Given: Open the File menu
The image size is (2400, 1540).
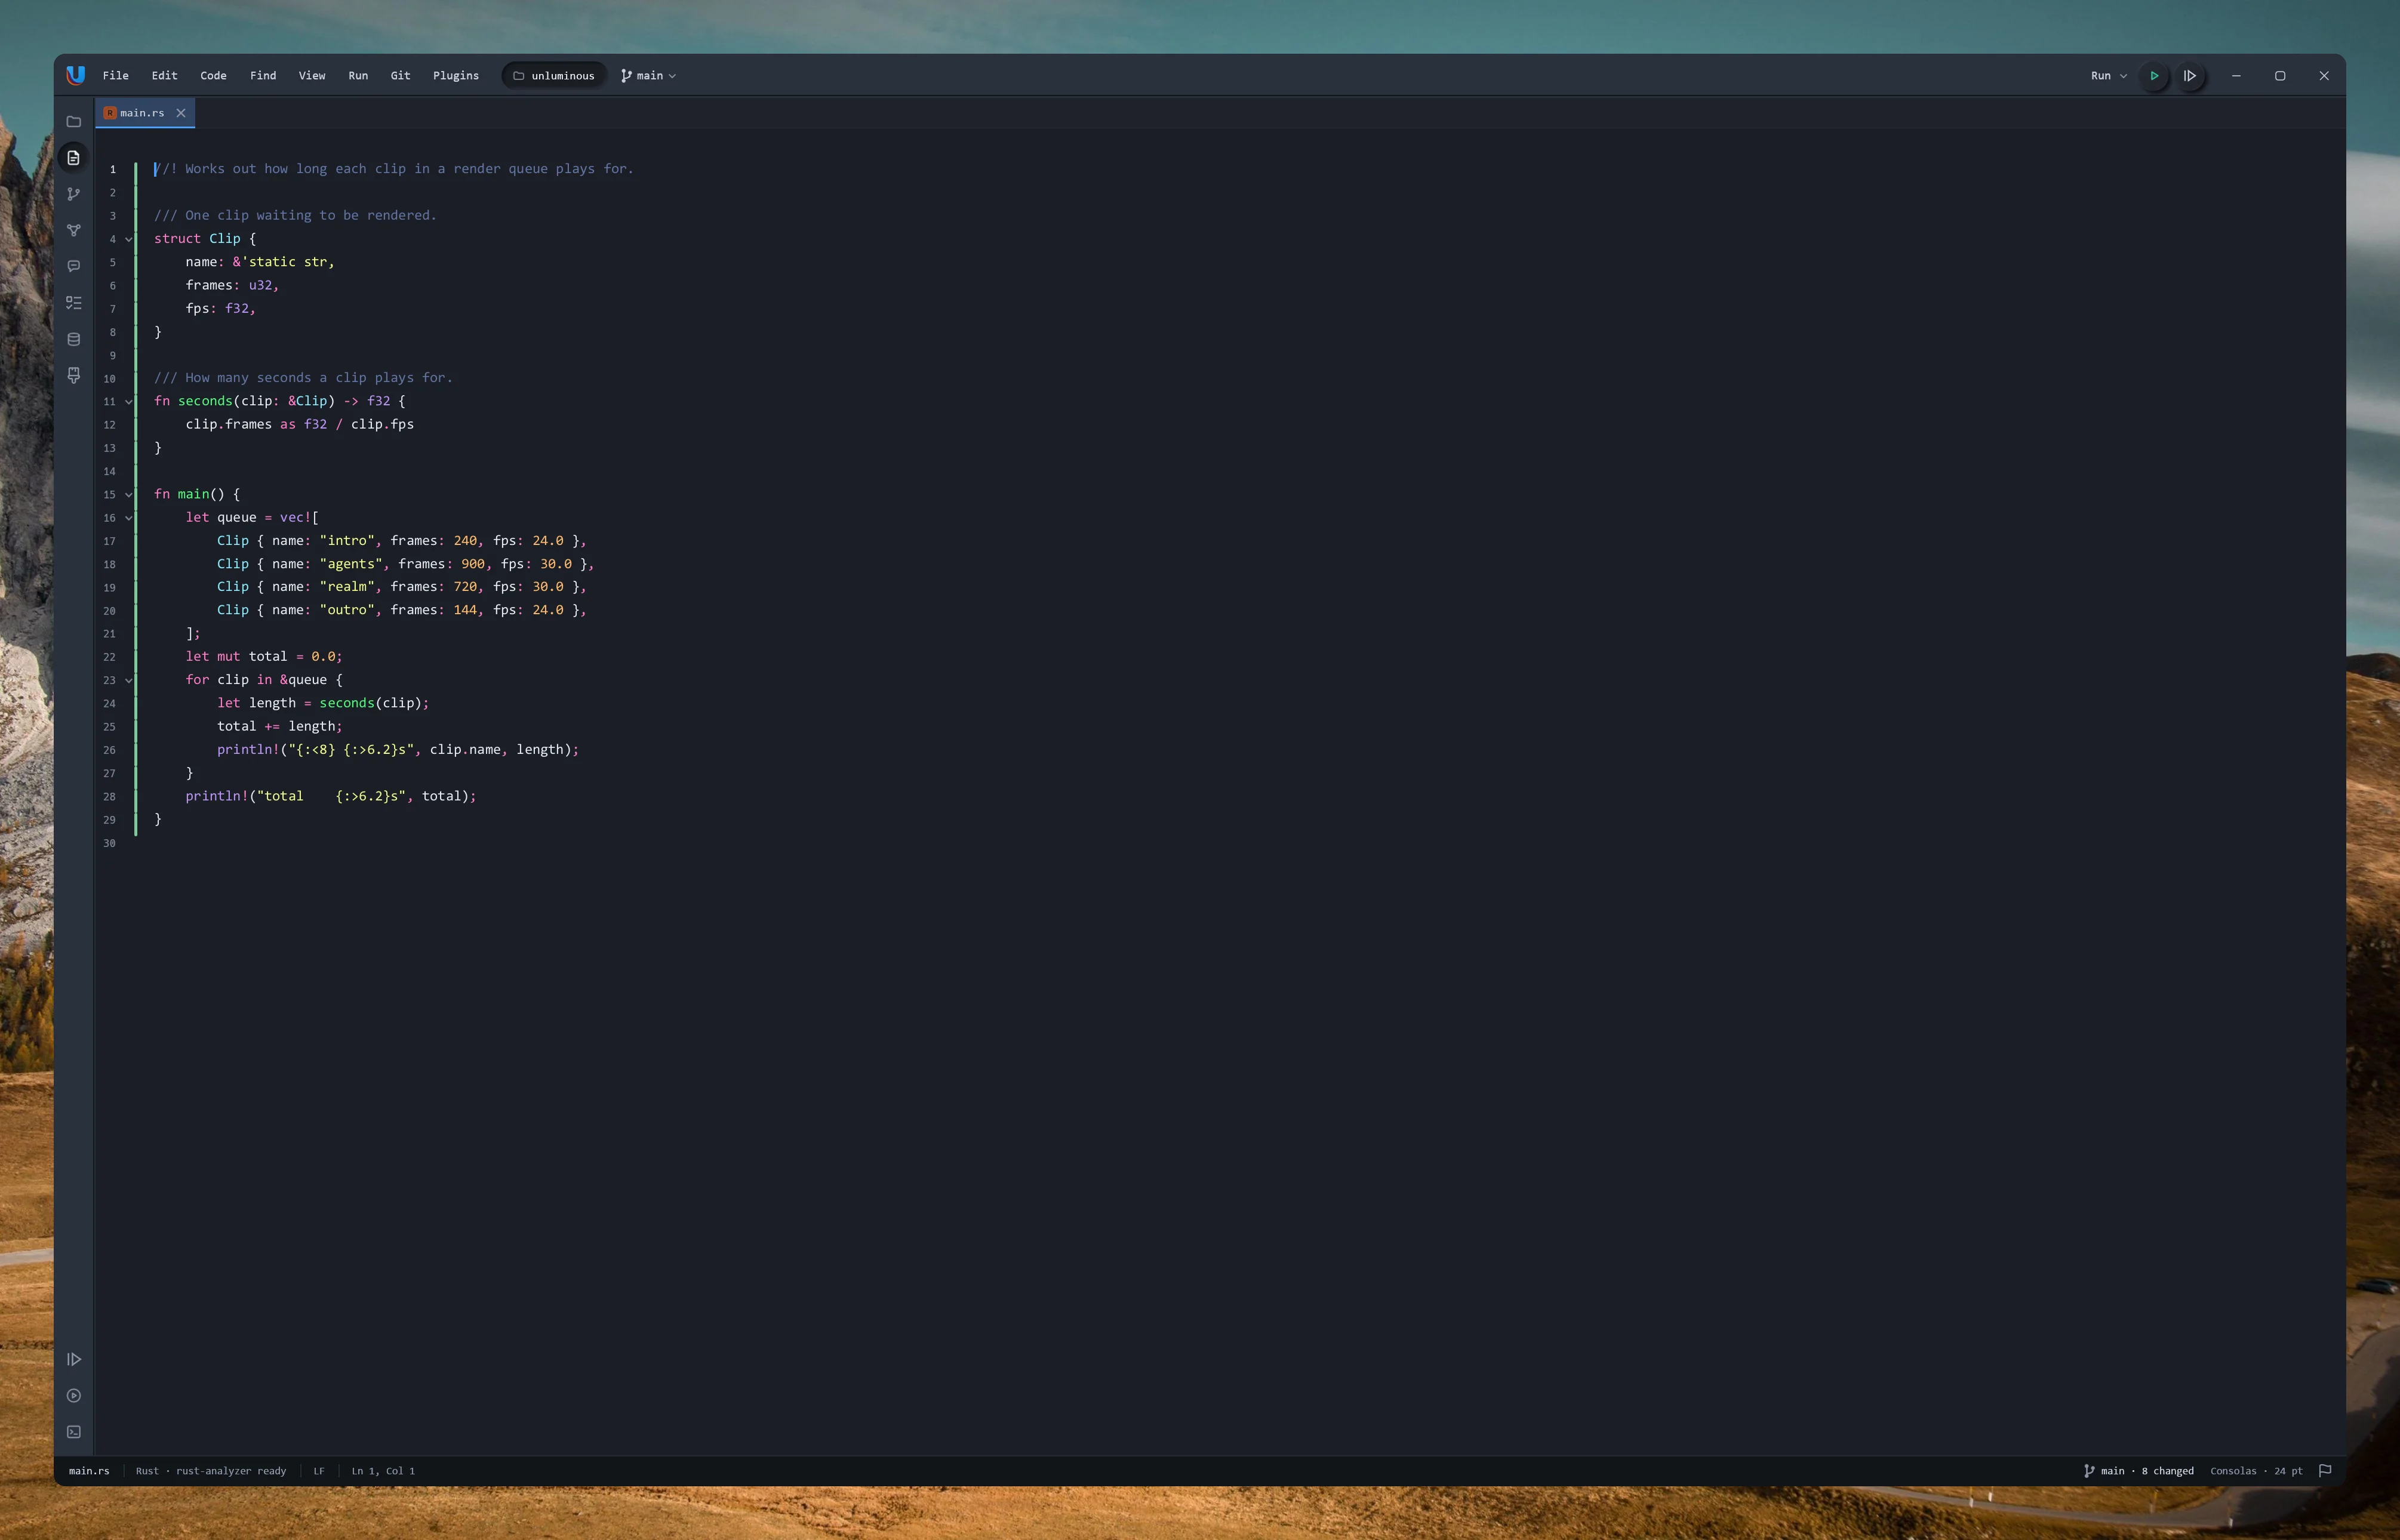Looking at the screenshot, I should pyautogui.click(x=115, y=76).
